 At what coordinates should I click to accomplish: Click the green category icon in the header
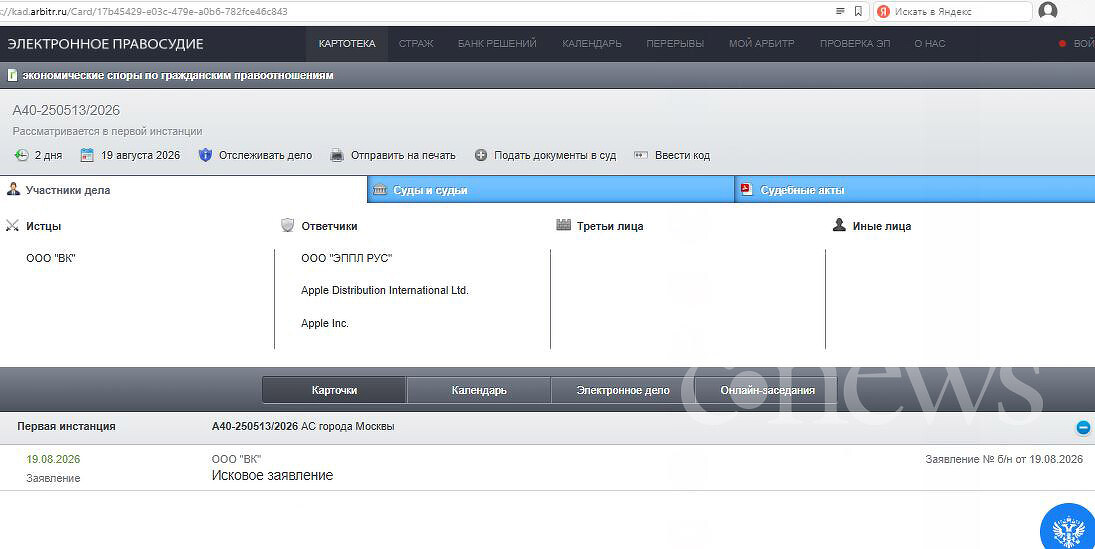(13, 75)
